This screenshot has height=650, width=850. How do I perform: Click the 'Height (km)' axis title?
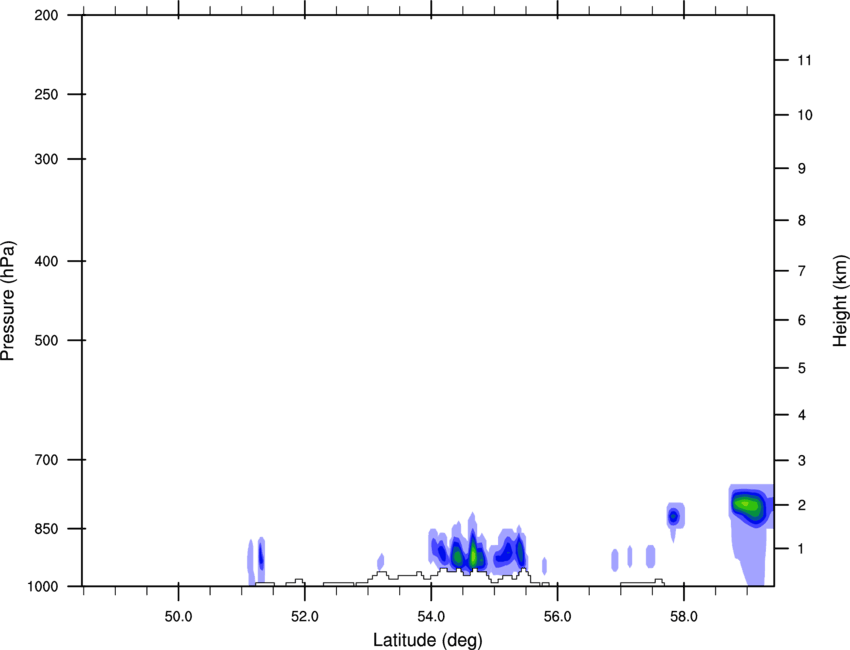click(840, 301)
